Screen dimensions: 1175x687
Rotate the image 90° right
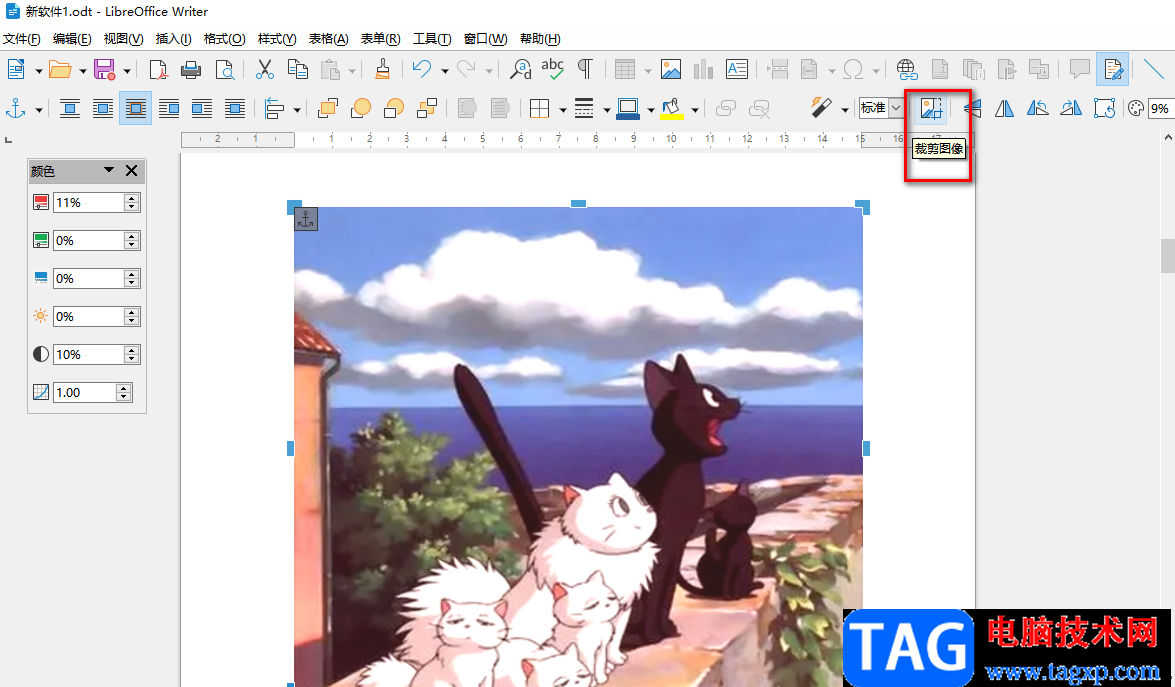point(1071,109)
